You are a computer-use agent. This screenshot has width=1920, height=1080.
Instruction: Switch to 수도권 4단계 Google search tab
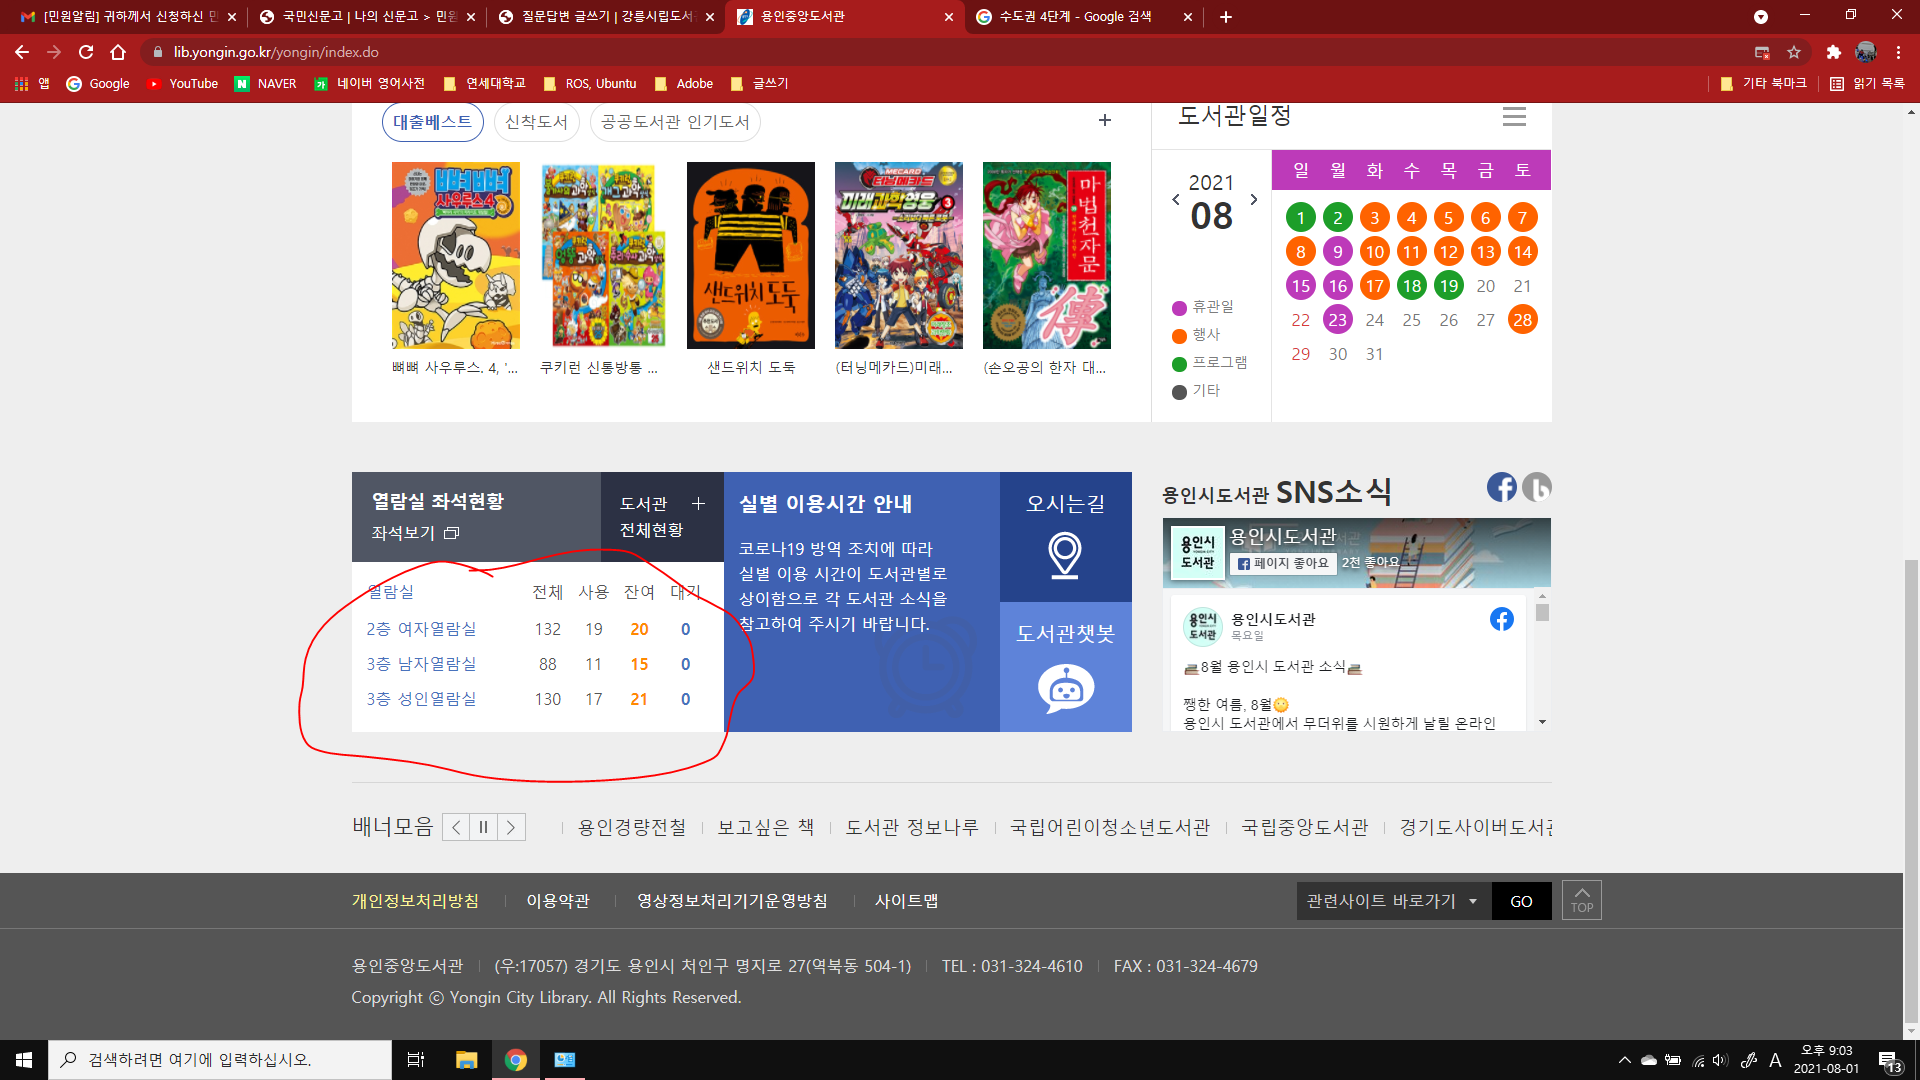tap(1075, 17)
